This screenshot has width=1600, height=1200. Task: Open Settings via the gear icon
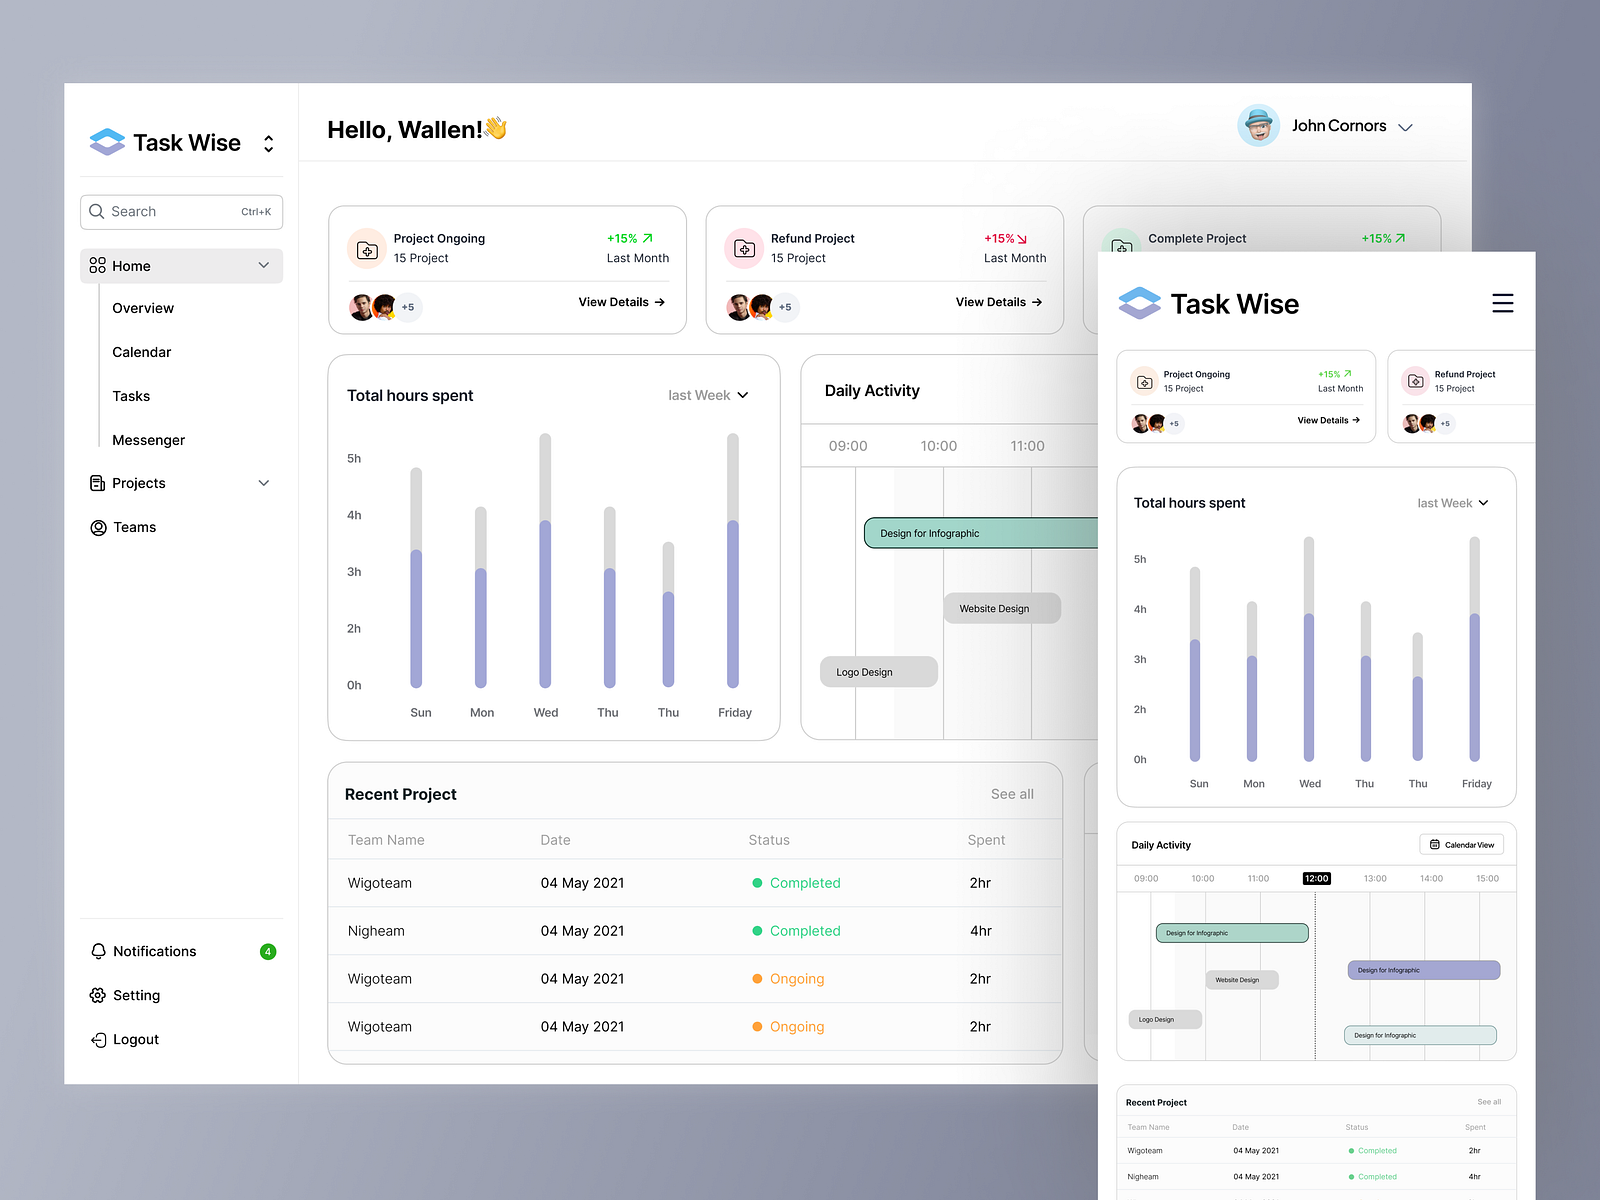click(98, 995)
